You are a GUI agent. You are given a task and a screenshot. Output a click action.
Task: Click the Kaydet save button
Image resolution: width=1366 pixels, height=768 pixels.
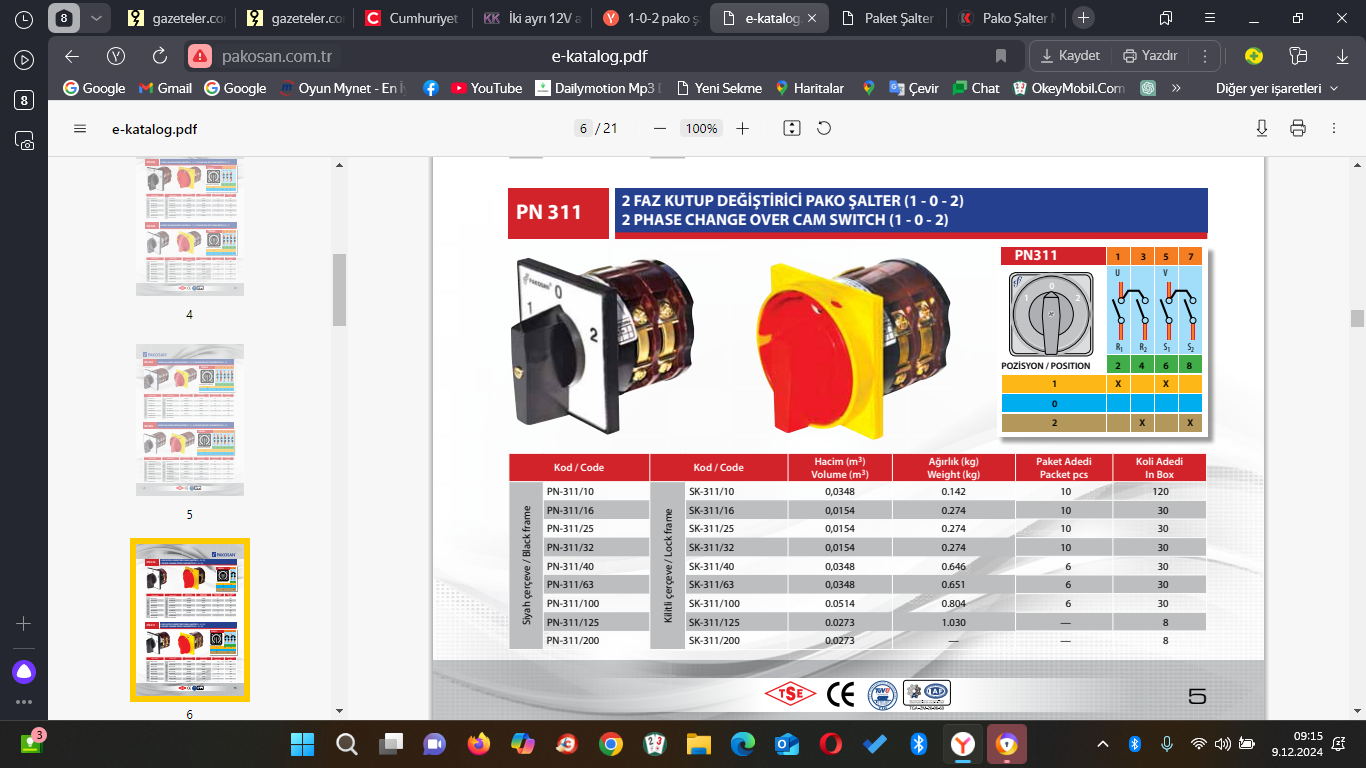point(1070,56)
